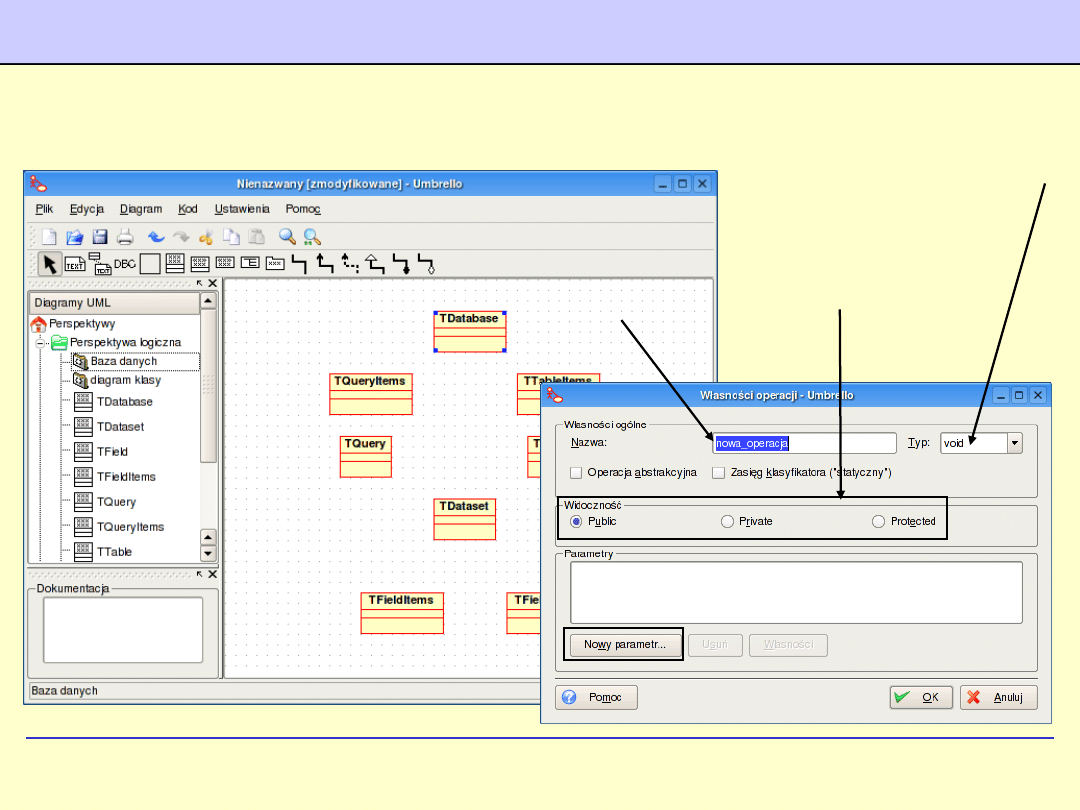1080x810 pixels.
Task: Click the scissors Cut icon
Action: point(206,237)
